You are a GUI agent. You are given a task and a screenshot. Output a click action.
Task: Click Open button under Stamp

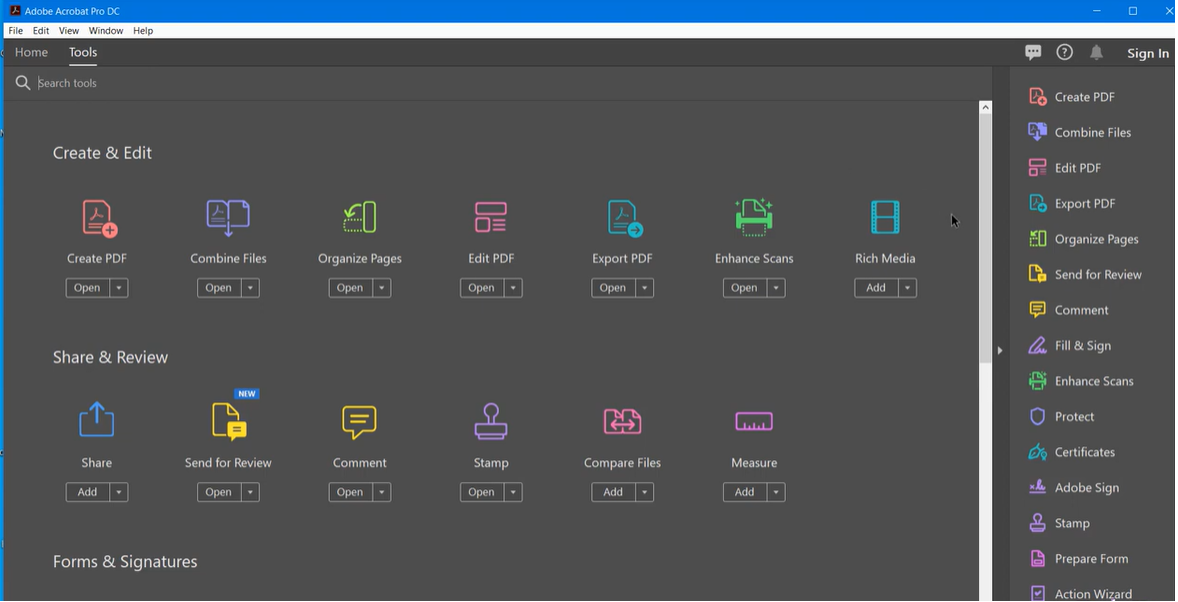point(482,492)
